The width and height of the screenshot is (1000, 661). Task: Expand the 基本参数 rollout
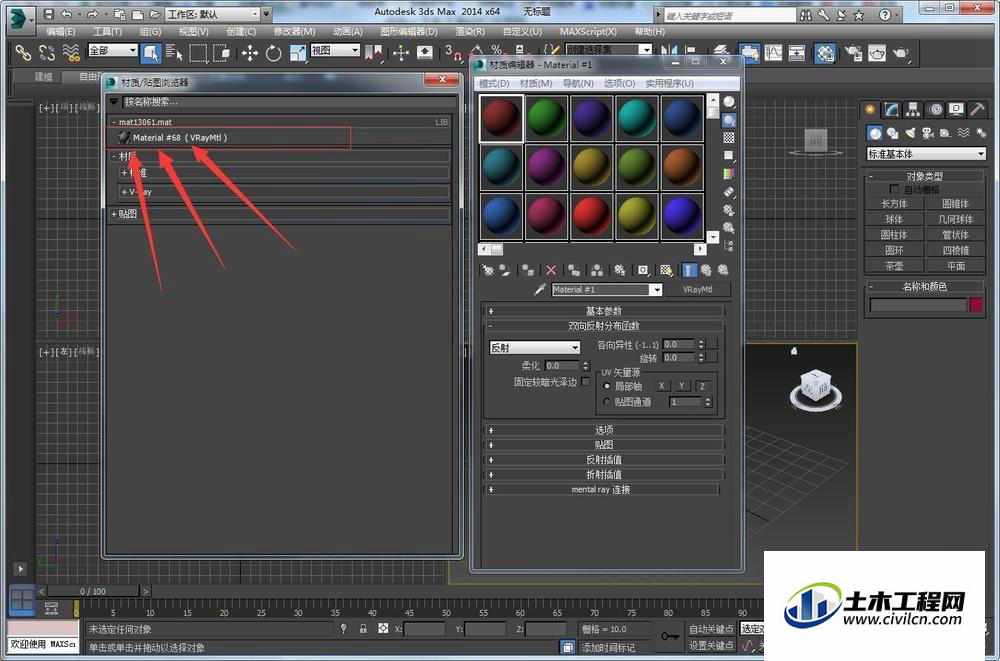(x=604, y=311)
